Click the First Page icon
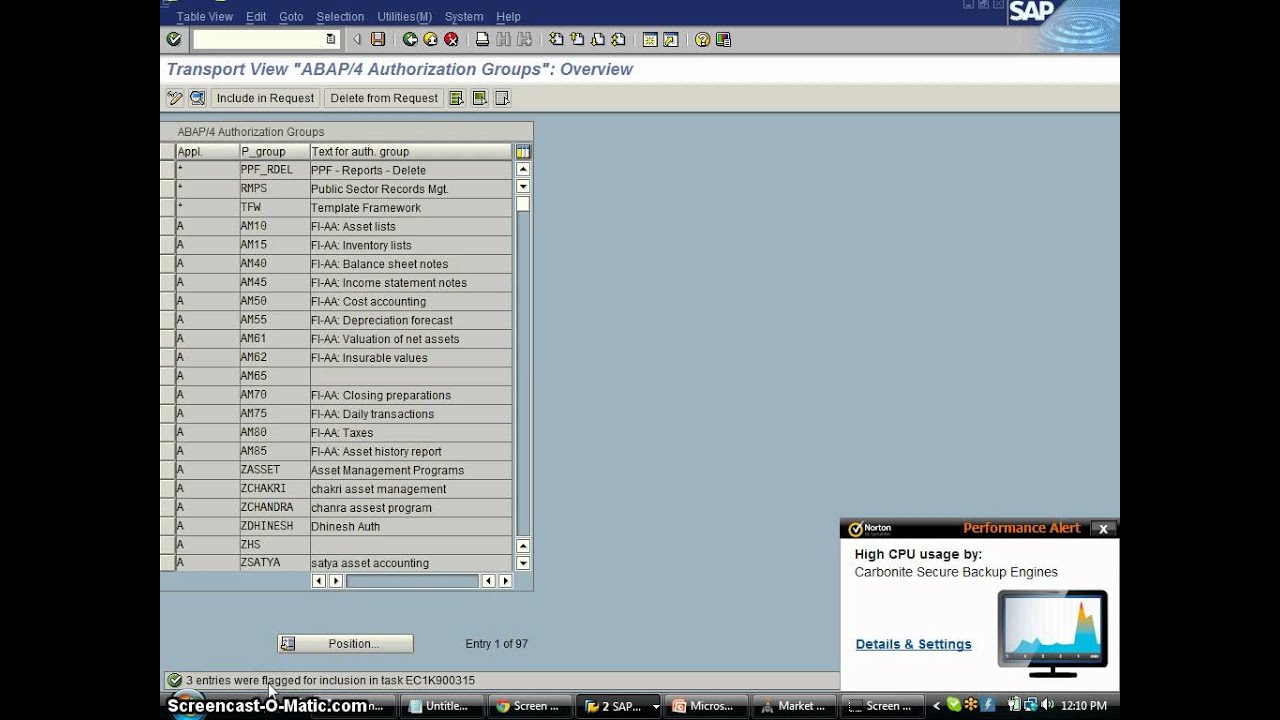1280x720 pixels. [556, 39]
